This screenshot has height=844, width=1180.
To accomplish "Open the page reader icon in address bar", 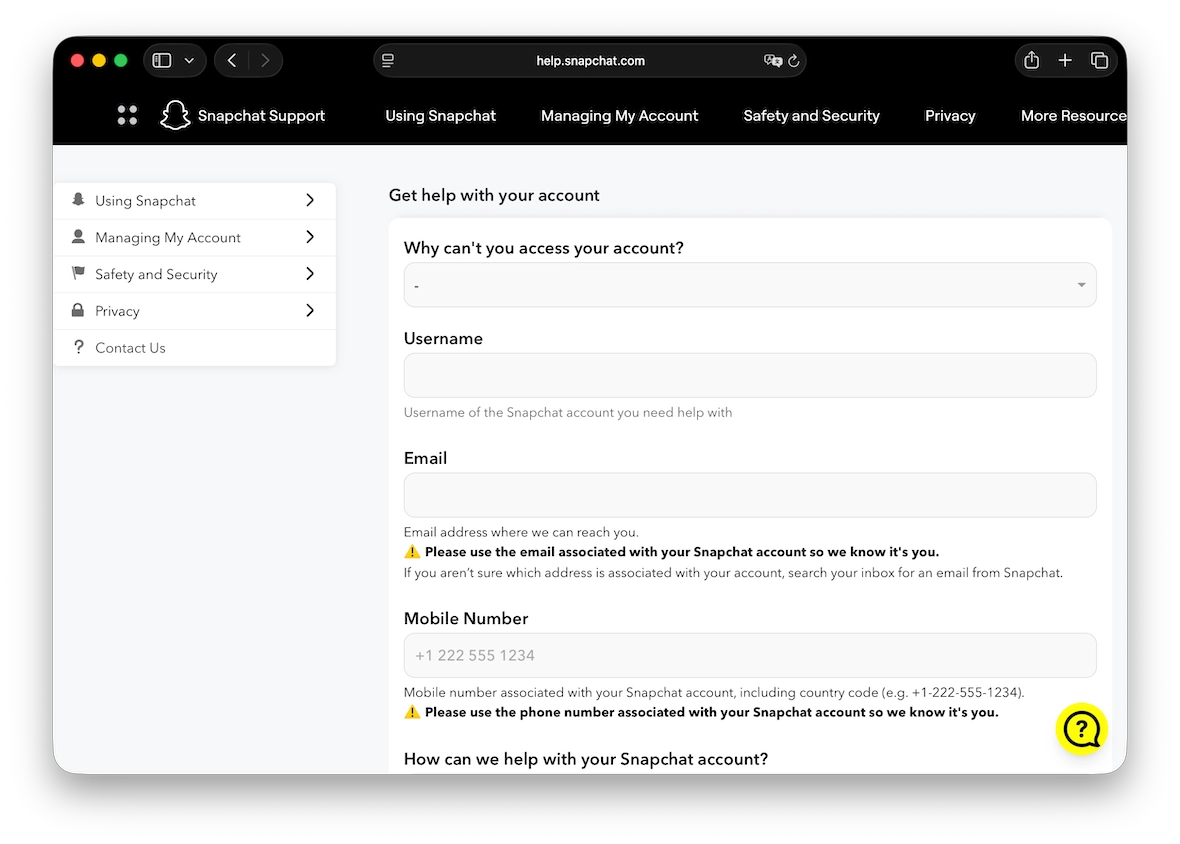I will click(x=388, y=61).
